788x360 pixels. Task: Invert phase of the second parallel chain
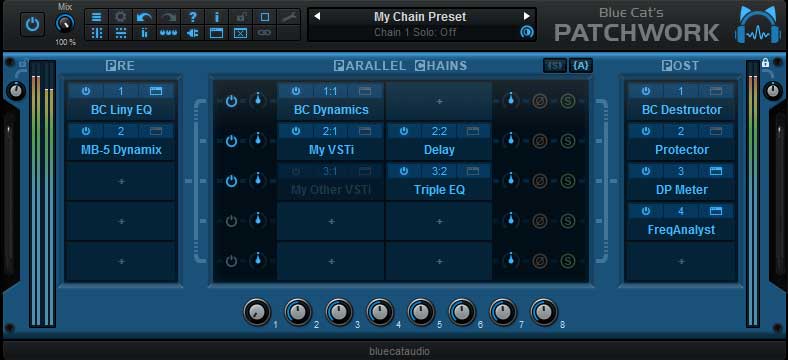click(x=540, y=140)
